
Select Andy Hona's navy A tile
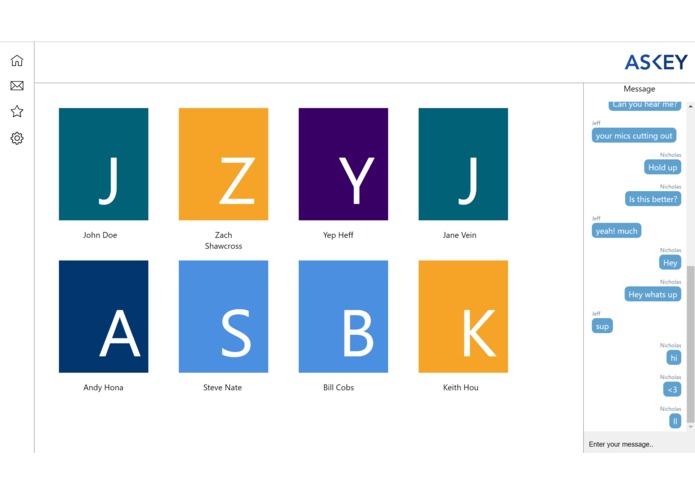coord(104,316)
